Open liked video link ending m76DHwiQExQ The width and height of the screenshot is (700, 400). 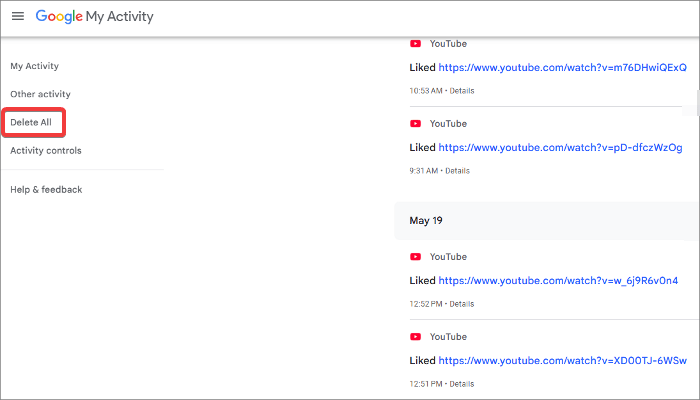[562, 67]
